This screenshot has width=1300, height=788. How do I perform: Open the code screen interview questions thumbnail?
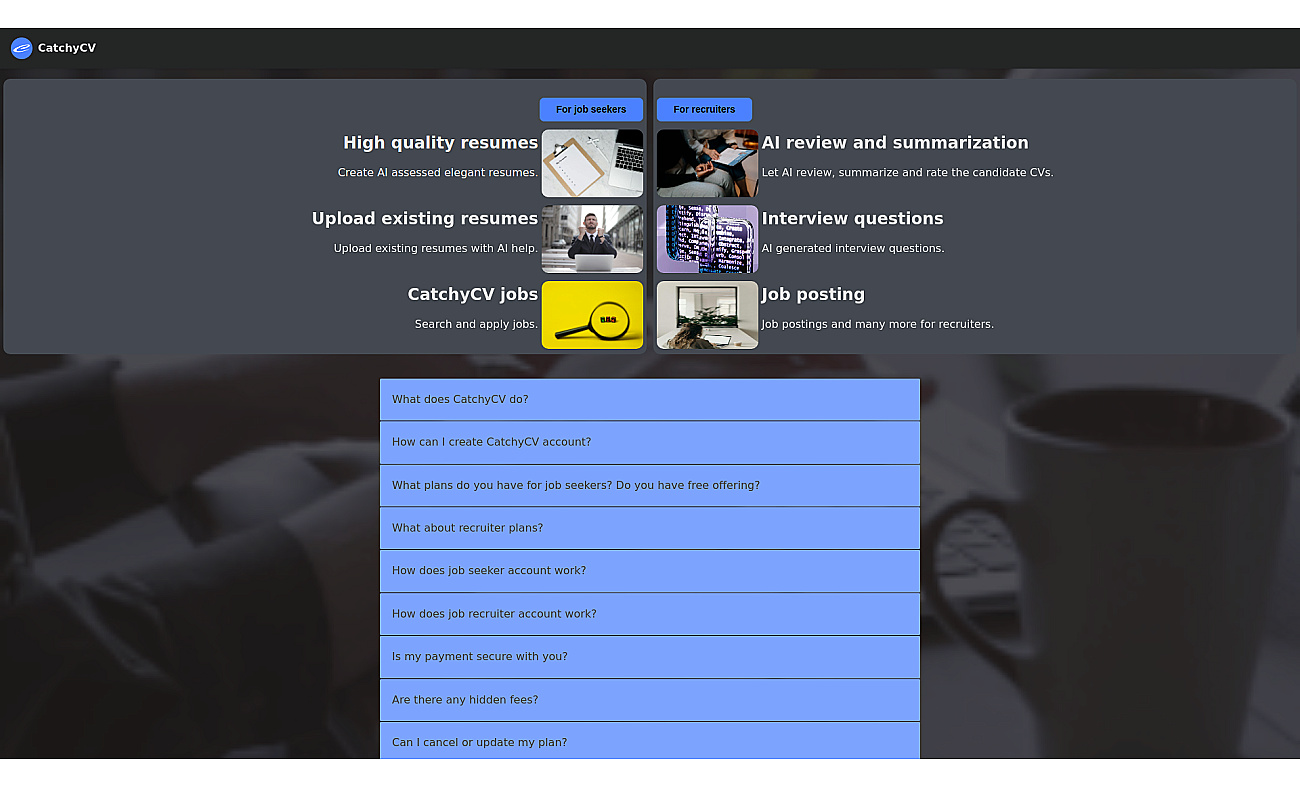click(707, 239)
